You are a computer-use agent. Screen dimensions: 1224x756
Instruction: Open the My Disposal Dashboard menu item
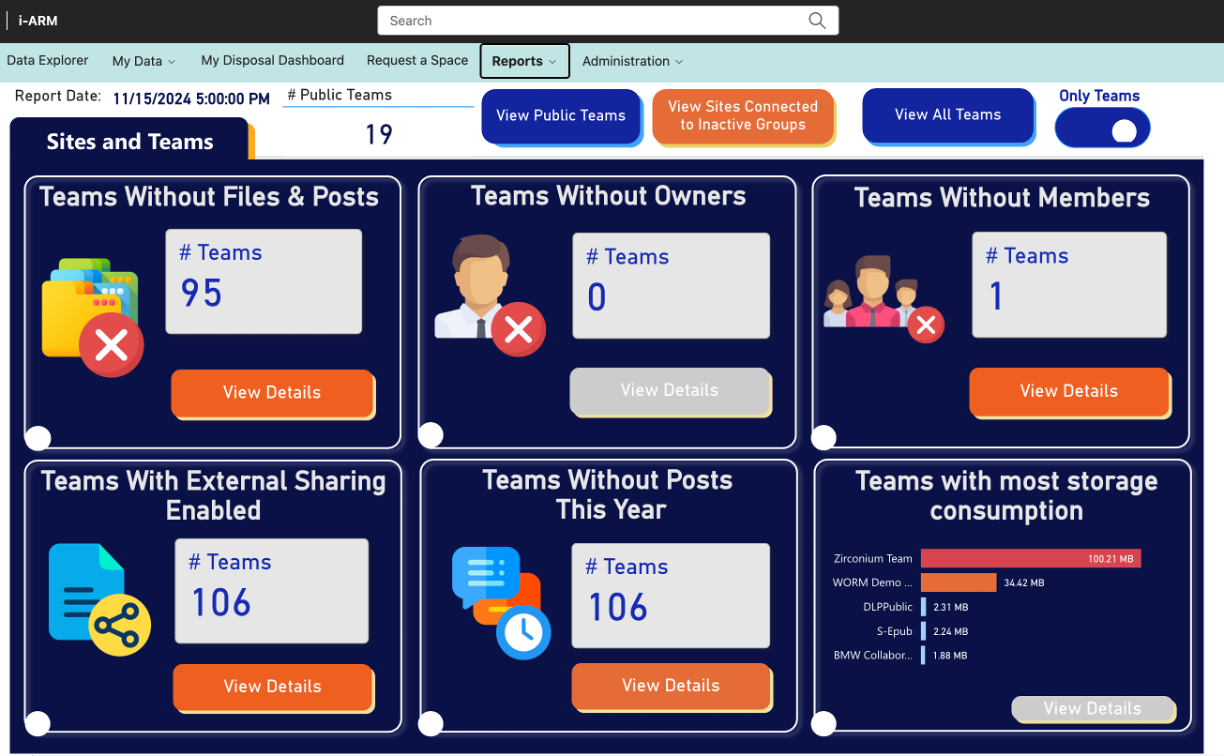(x=272, y=60)
